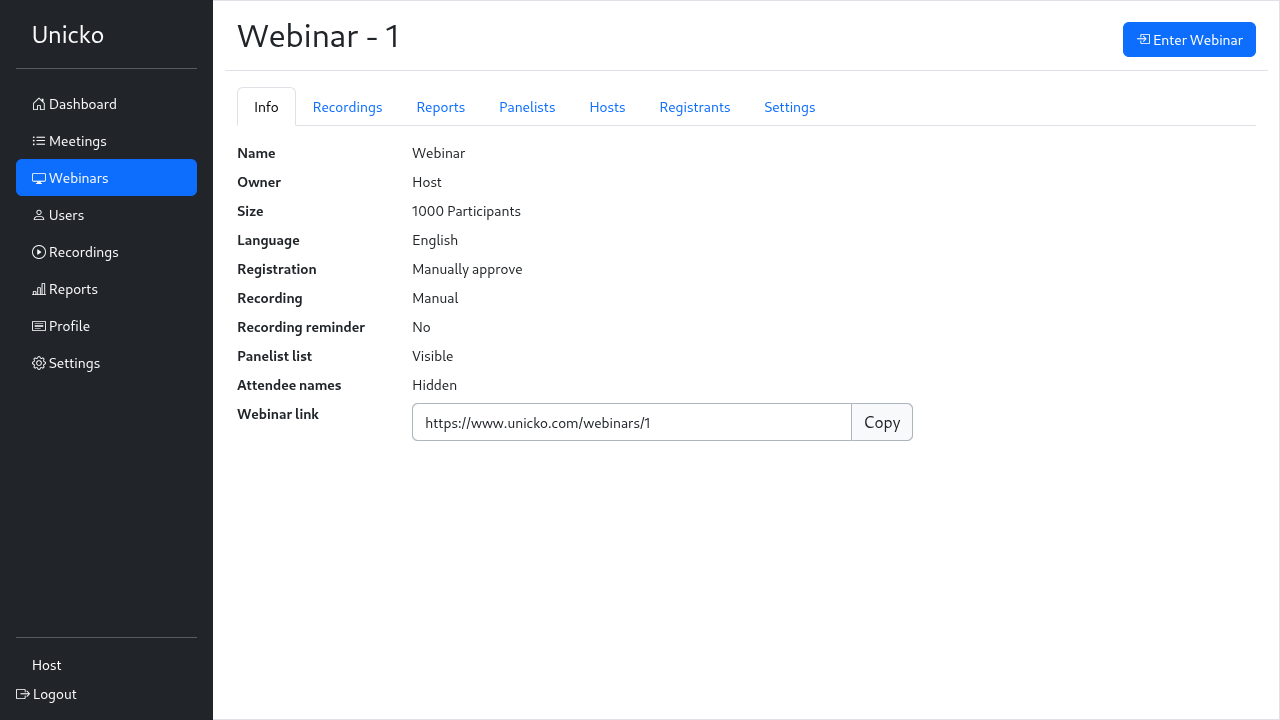Screen dimensions: 1280x720
Task: Select the 'English' language value
Action: (435, 240)
